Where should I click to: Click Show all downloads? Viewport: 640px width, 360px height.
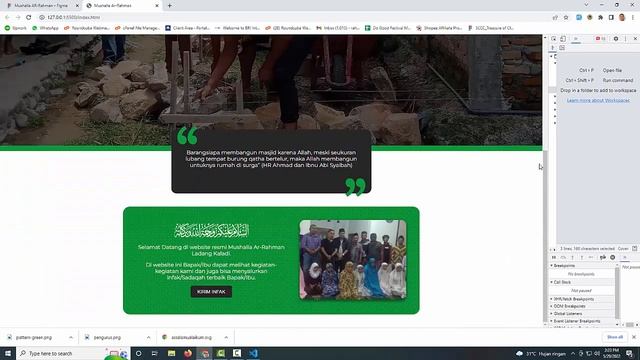click(x=615, y=337)
